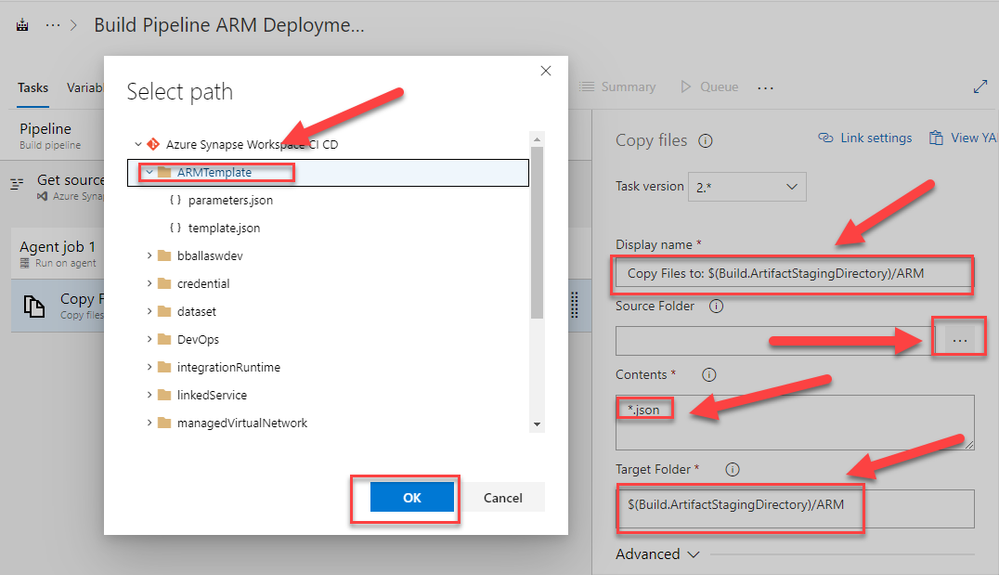Click the Queue build button
Viewport: 999px width, 575px height.
coord(709,87)
